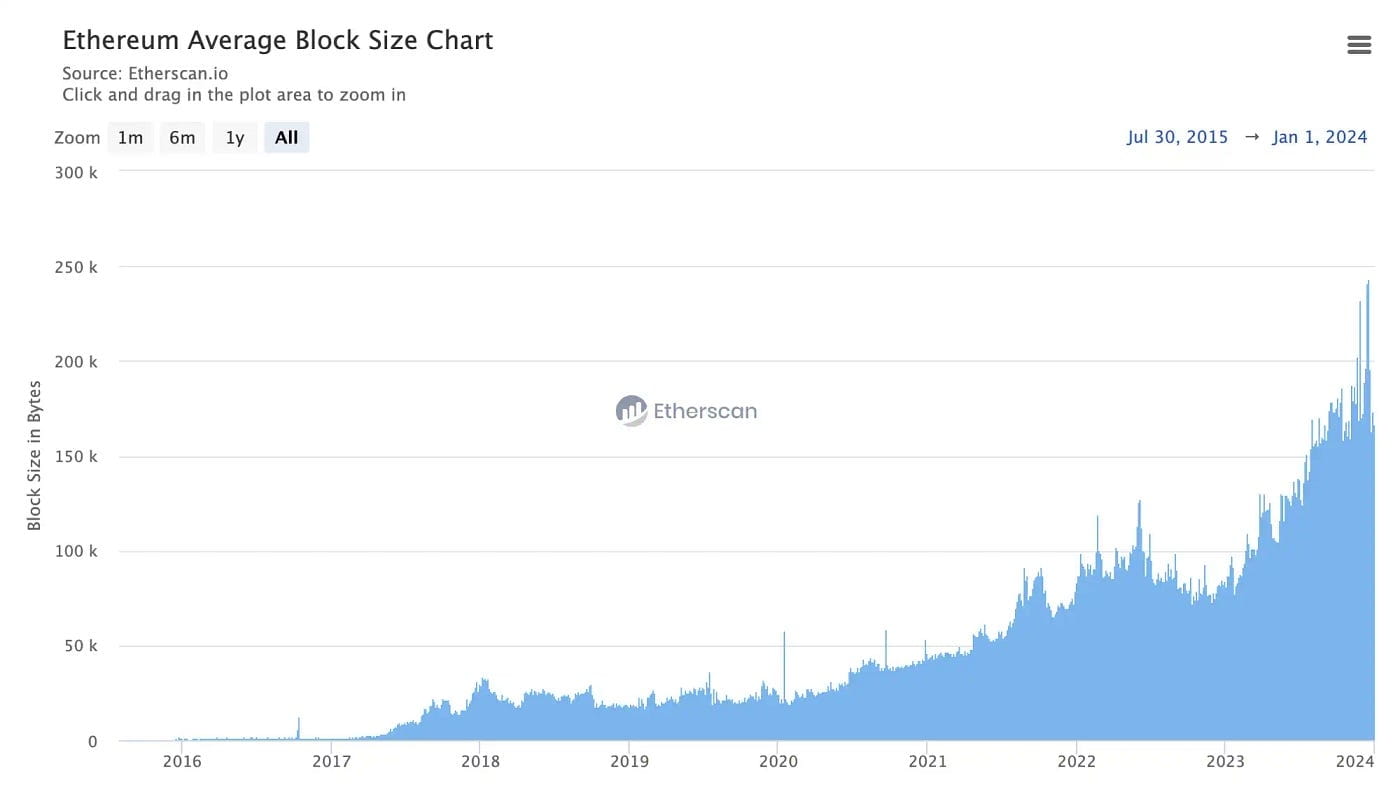
Task: Click the Etherscan watermark logo icon
Action: coord(631,410)
